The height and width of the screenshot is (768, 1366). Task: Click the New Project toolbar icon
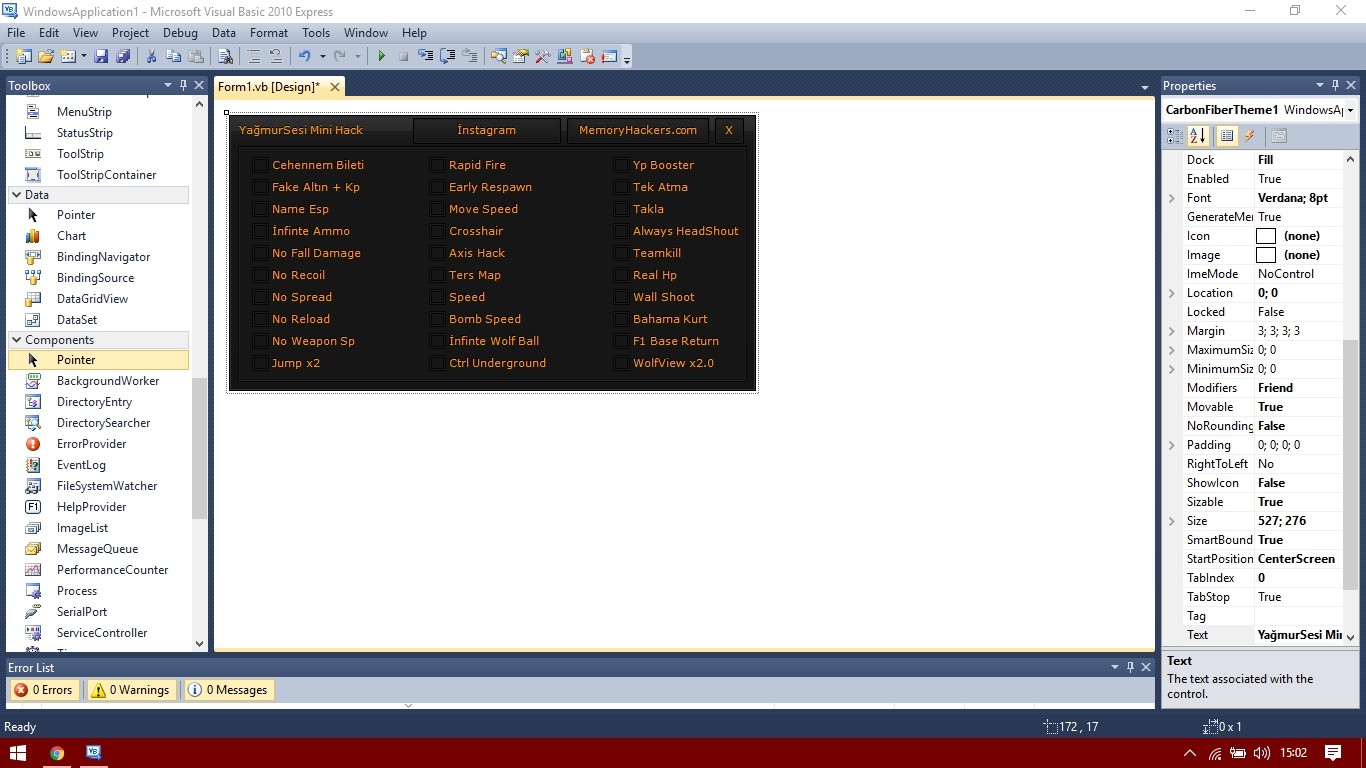[23, 57]
